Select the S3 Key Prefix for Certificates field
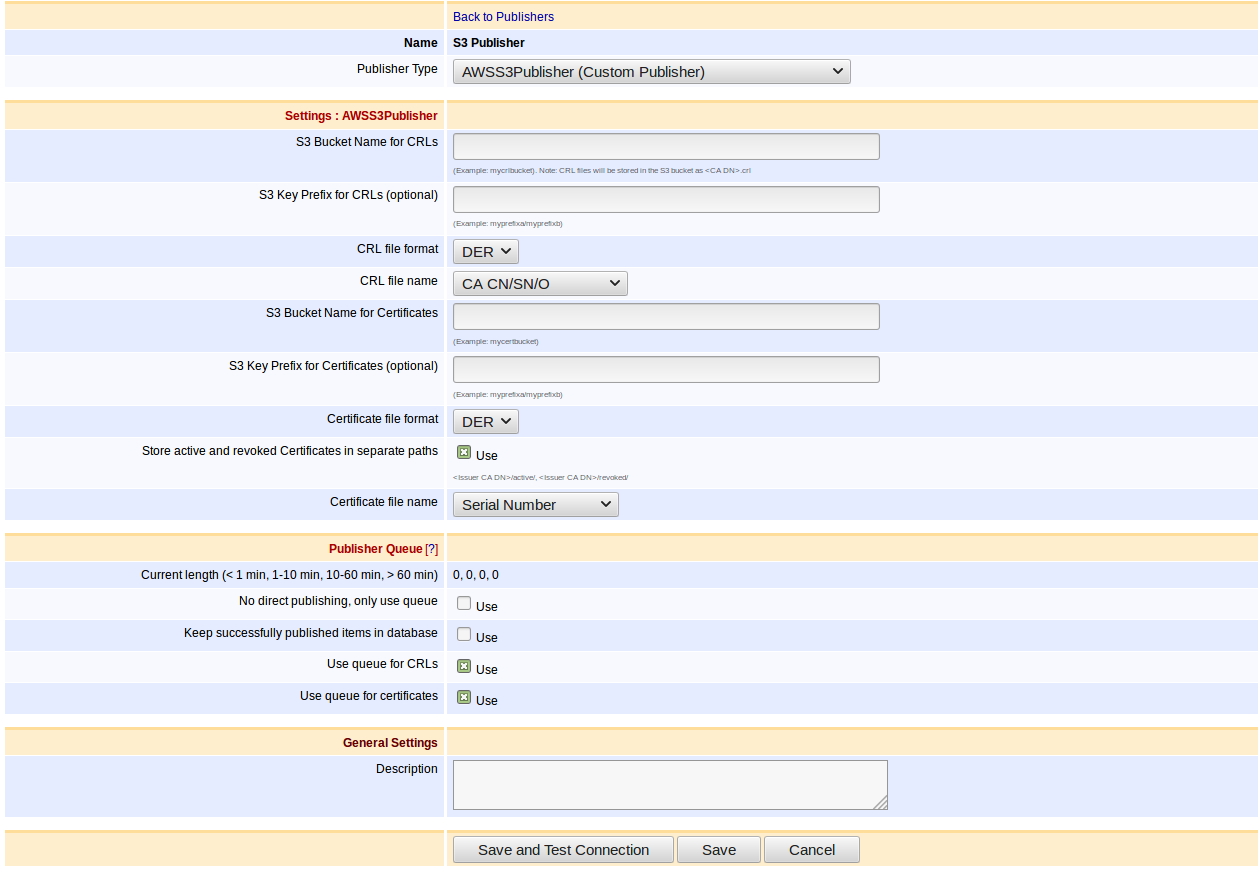1258x874 pixels. click(666, 370)
